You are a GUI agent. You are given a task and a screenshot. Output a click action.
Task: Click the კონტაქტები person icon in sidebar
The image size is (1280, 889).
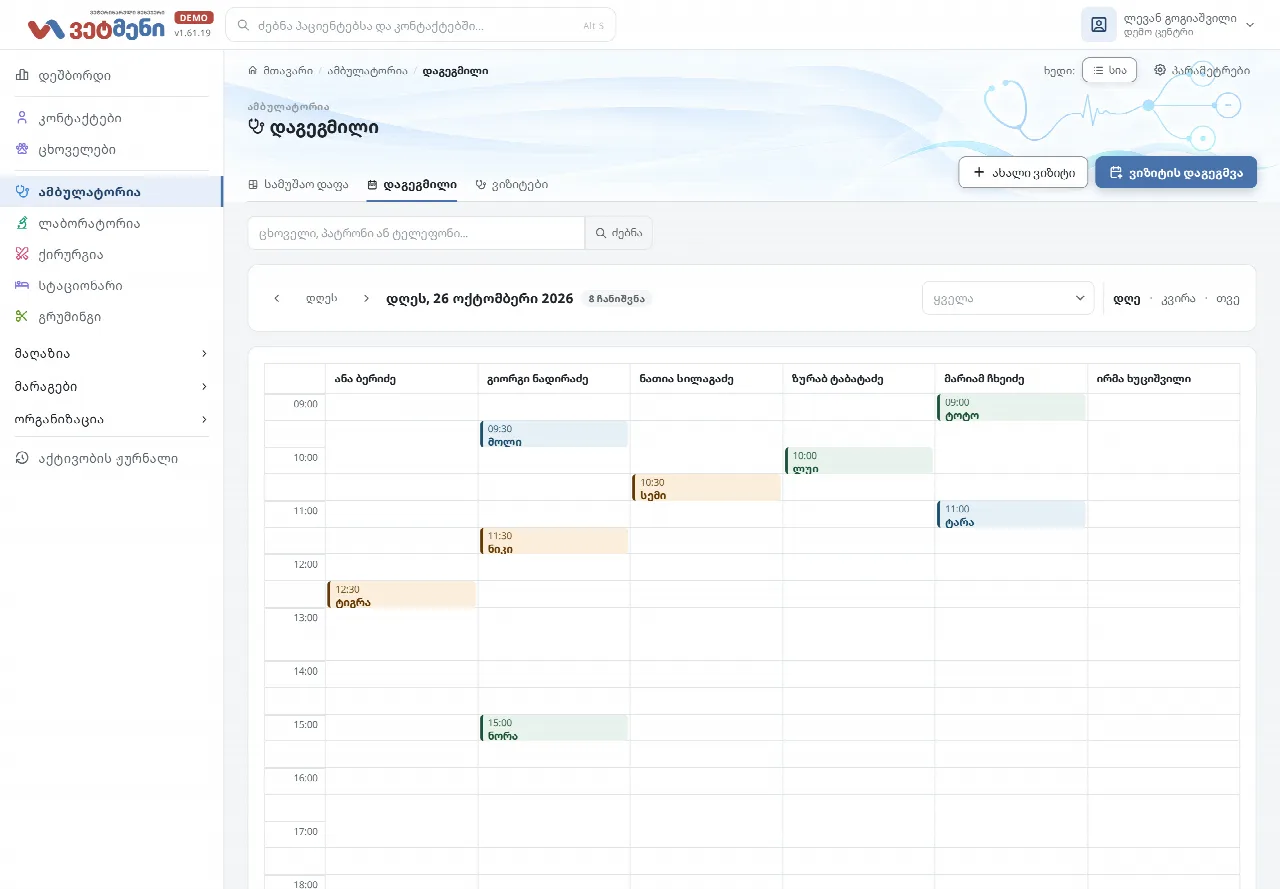[22, 118]
